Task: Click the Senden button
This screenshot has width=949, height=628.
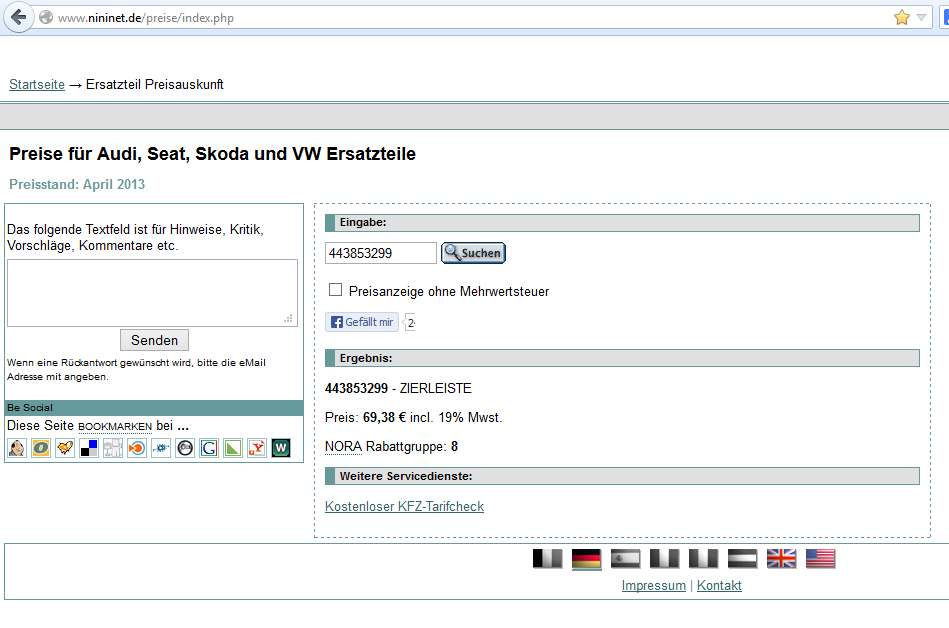Action: (x=154, y=340)
